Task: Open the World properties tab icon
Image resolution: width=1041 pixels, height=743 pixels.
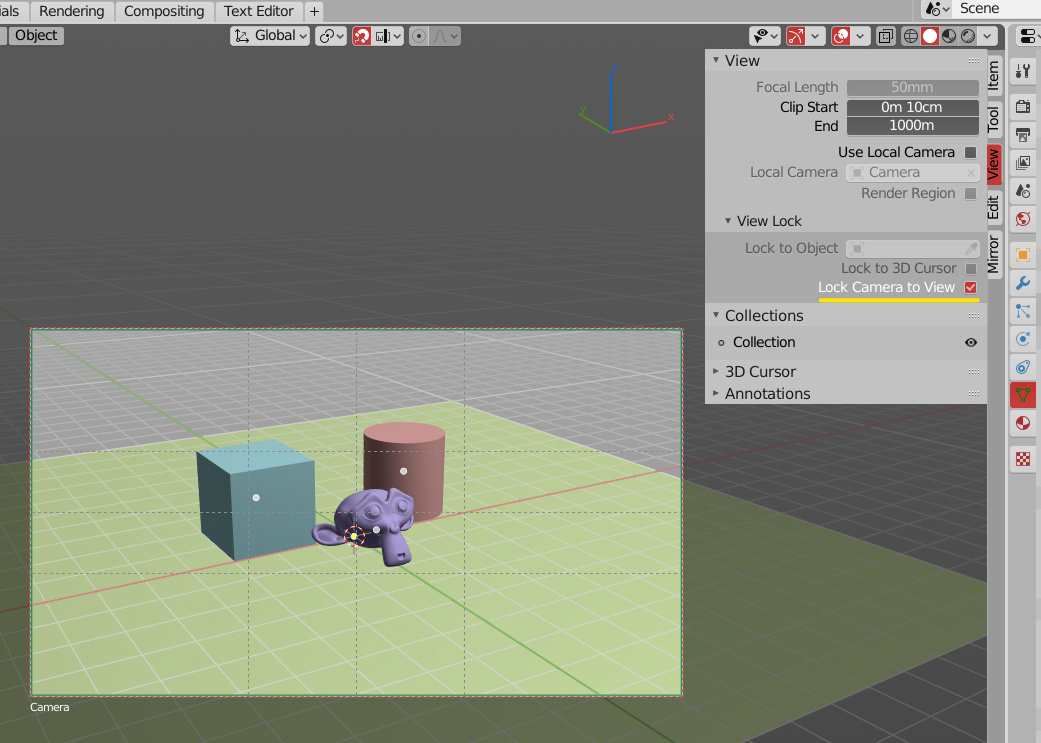Action: 1023,219
